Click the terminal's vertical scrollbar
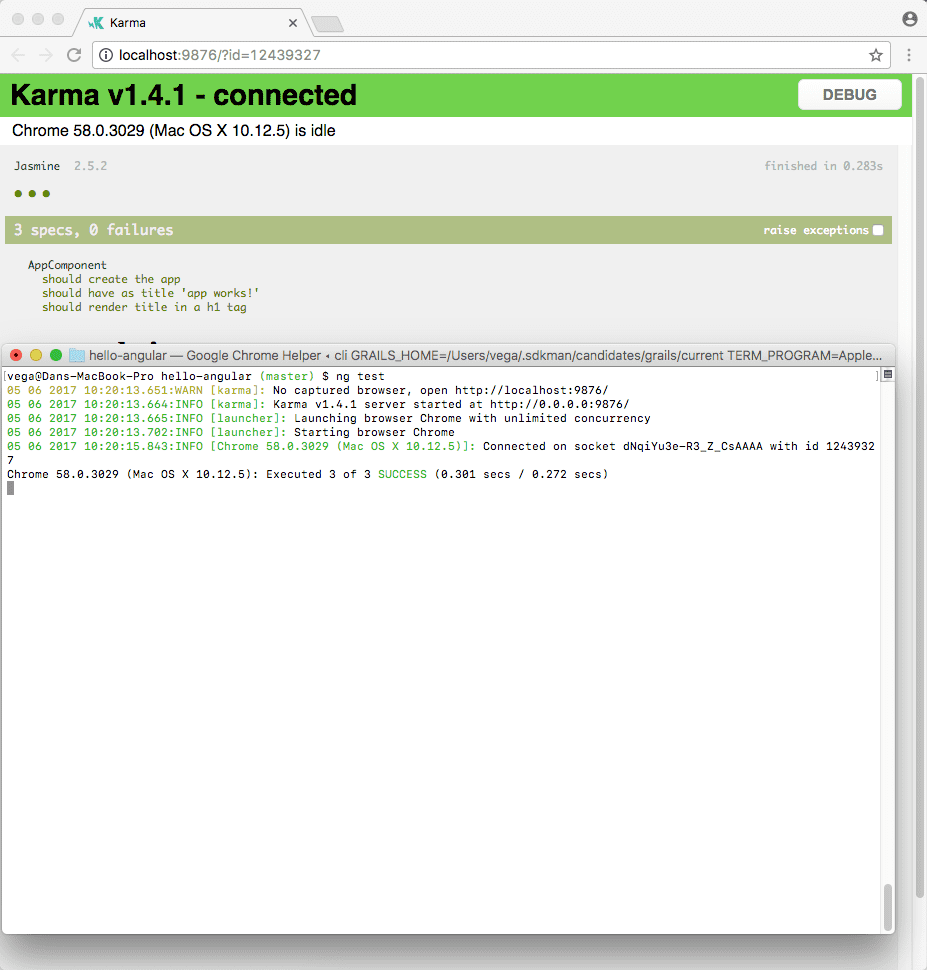The height and width of the screenshot is (970, 927). click(887, 905)
